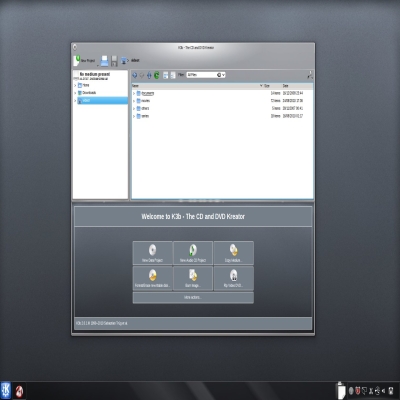Click the Burn Image button
Viewport: 400px width, 400px height.
point(193,278)
